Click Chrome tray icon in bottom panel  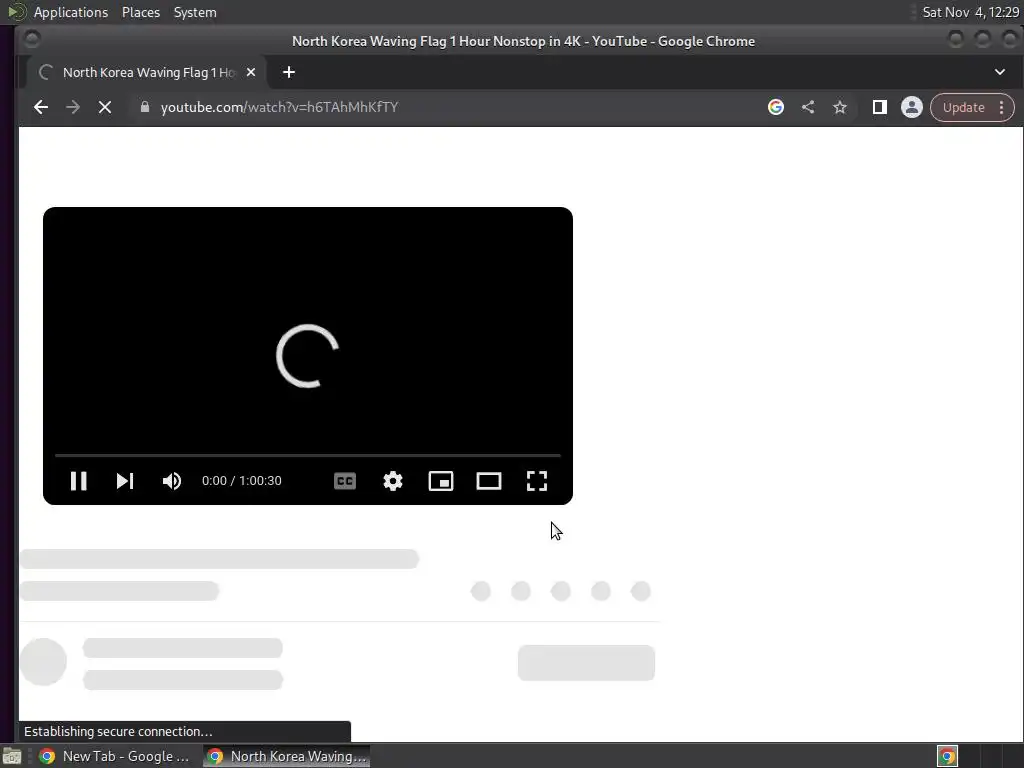(947, 756)
